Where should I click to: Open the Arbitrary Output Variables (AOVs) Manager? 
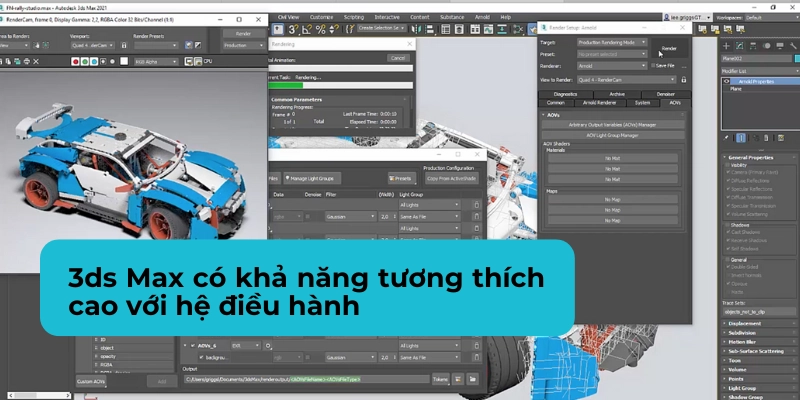point(612,124)
